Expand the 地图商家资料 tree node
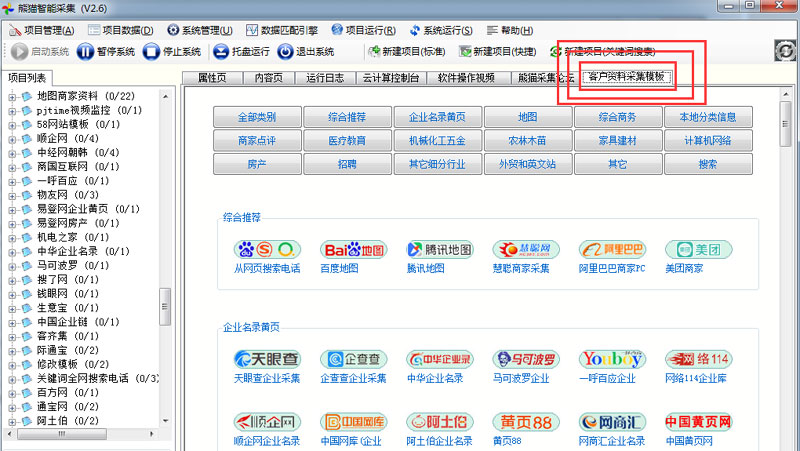The width and height of the screenshot is (800, 451). point(12,96)
